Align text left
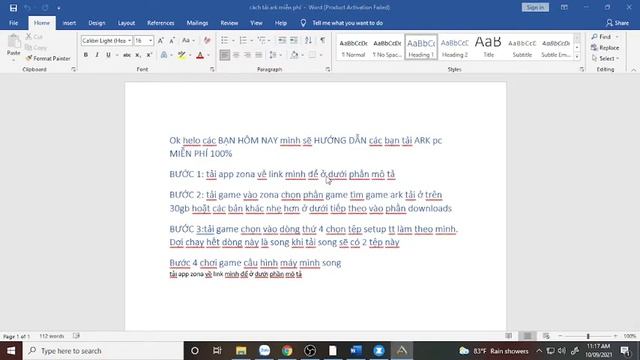Screen dimensions: 640x360 click(x=224, y=55)
